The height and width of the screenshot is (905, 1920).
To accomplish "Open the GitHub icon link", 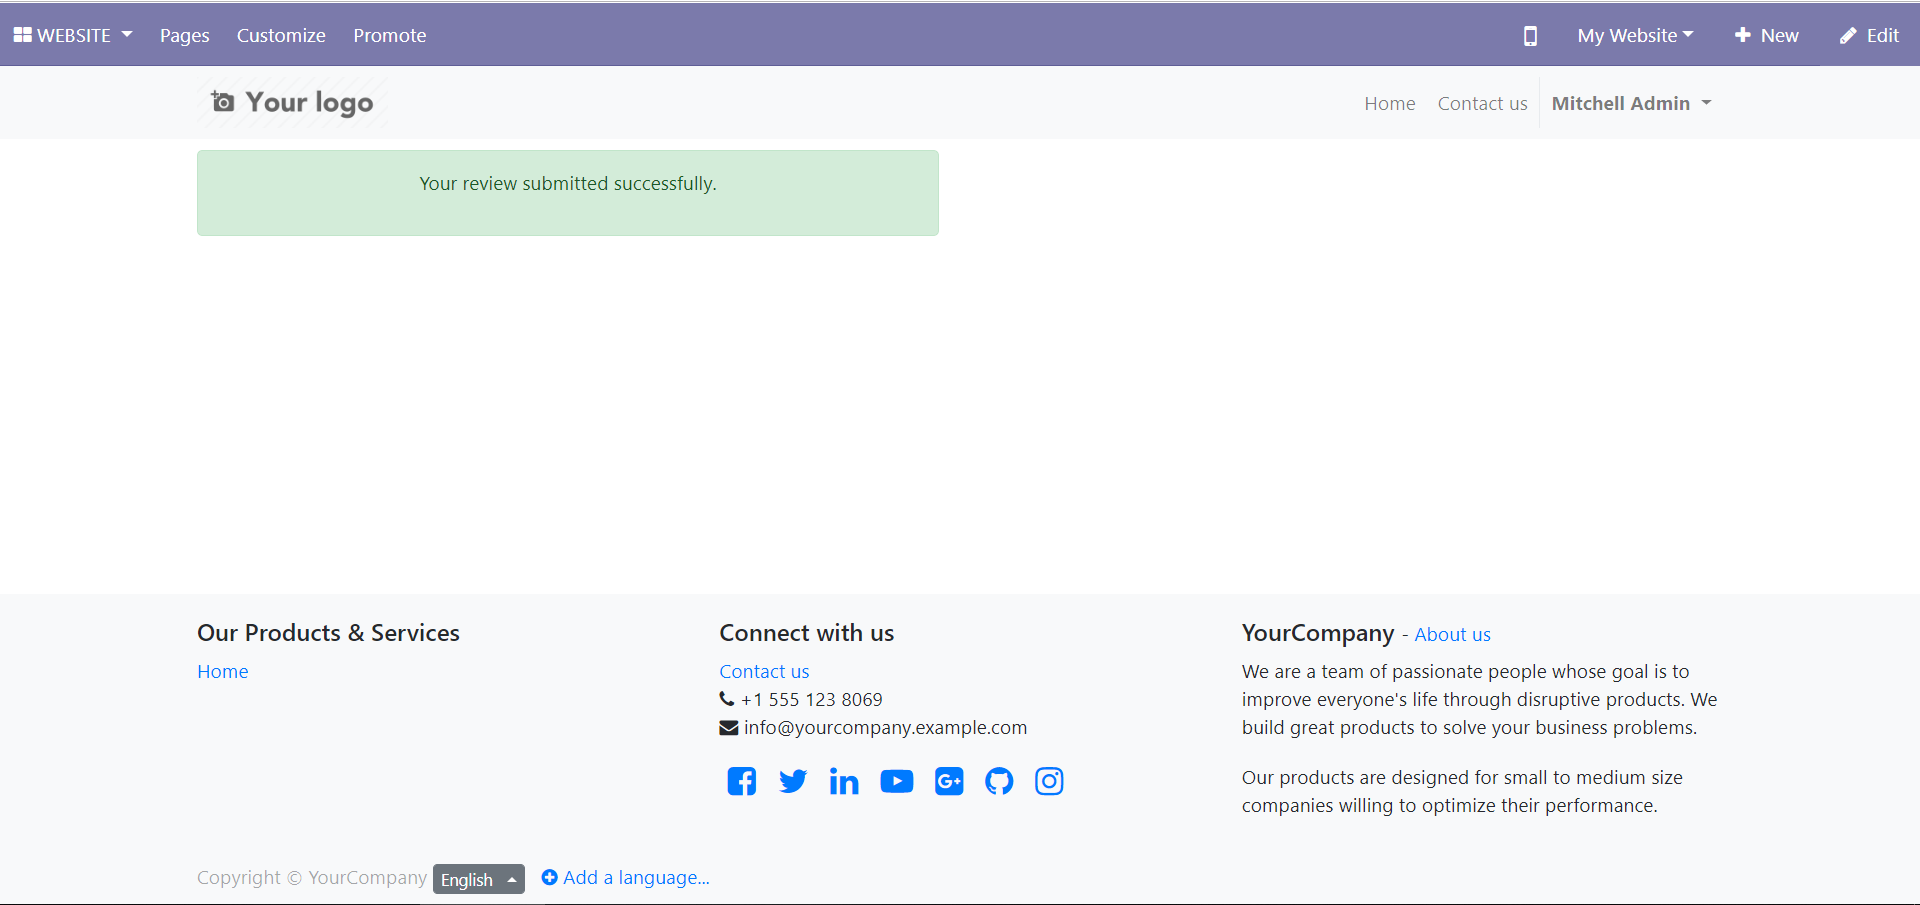I will [999, 781].
